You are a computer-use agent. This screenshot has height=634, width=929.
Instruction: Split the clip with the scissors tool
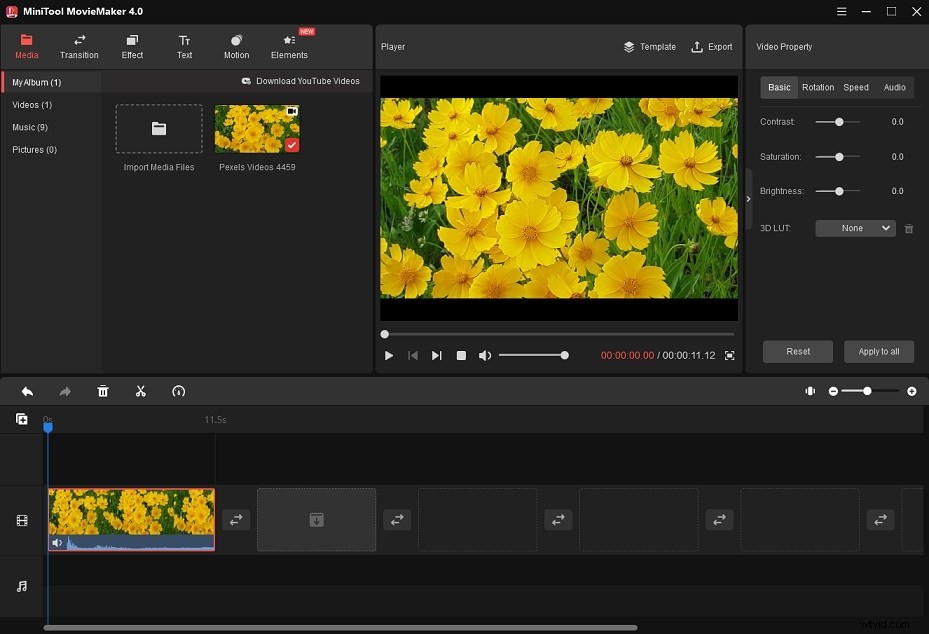(141, 391)
